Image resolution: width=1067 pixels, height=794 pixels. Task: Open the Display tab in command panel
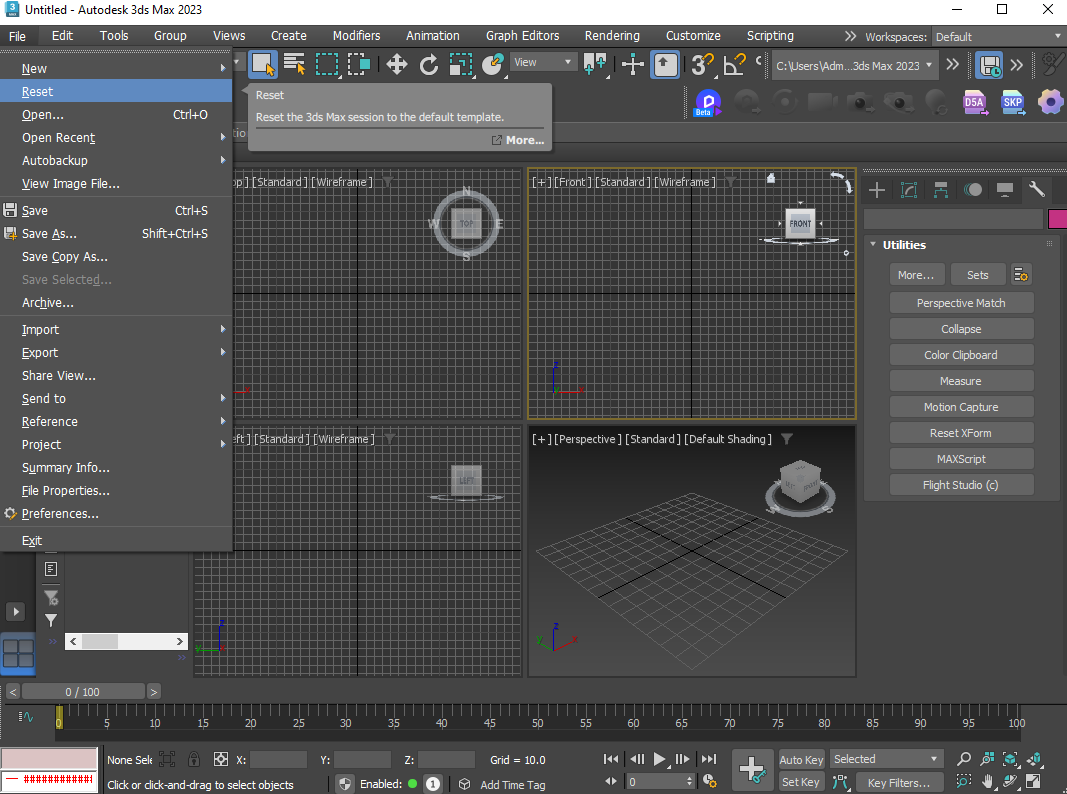[x=1004, y=190]
